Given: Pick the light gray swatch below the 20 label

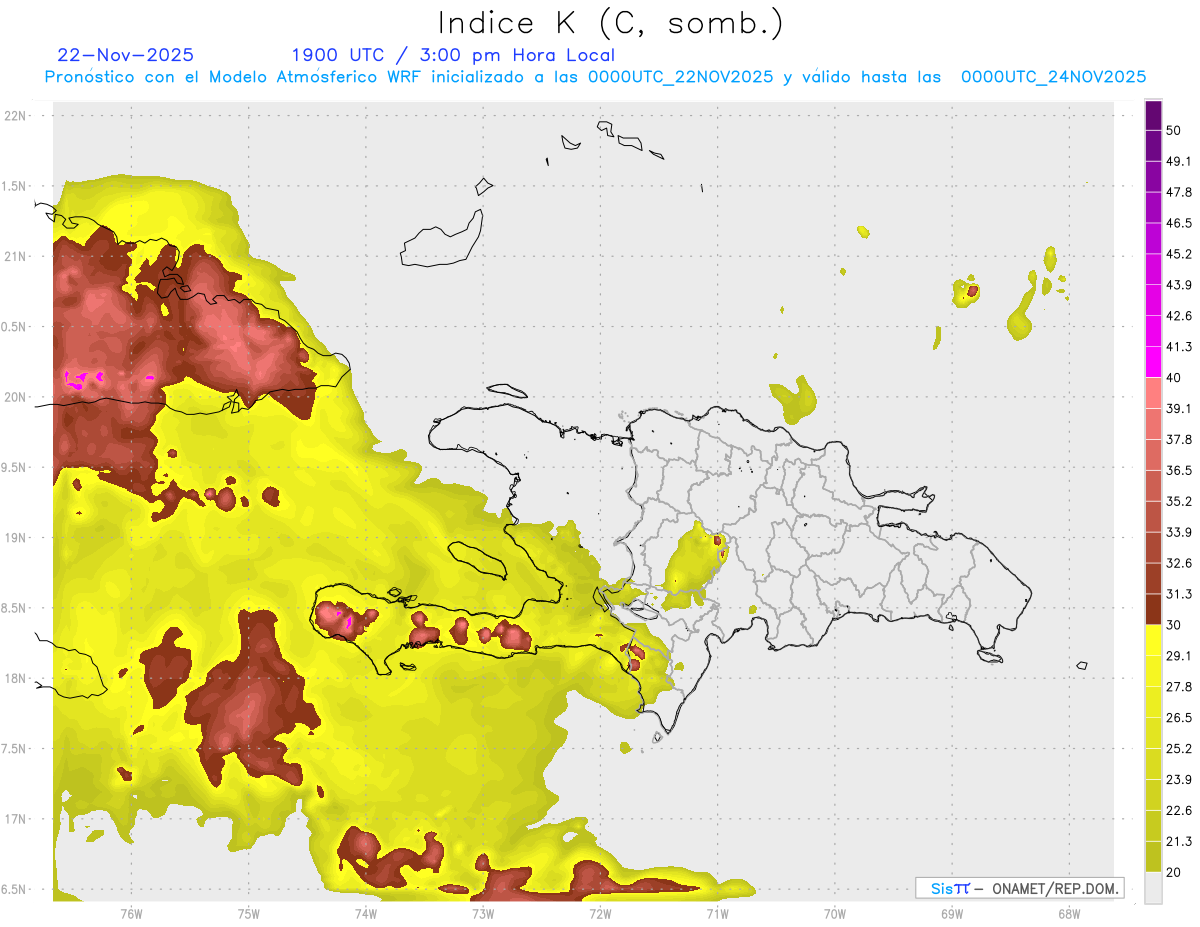Looking at the screenshot, I should pyautogui.click(x=1154, y=888).
